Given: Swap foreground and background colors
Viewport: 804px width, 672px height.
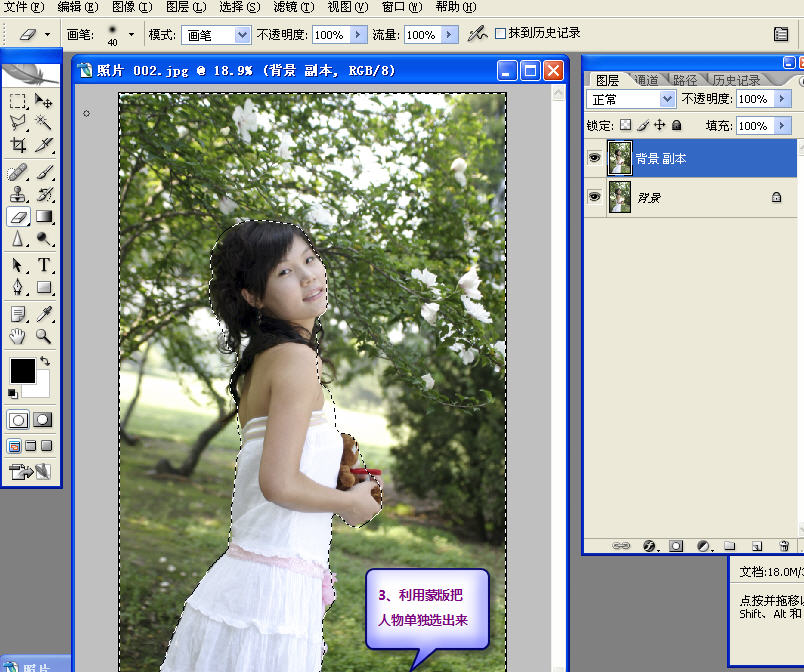Looking at the screenshot, I should coord(45,361).
